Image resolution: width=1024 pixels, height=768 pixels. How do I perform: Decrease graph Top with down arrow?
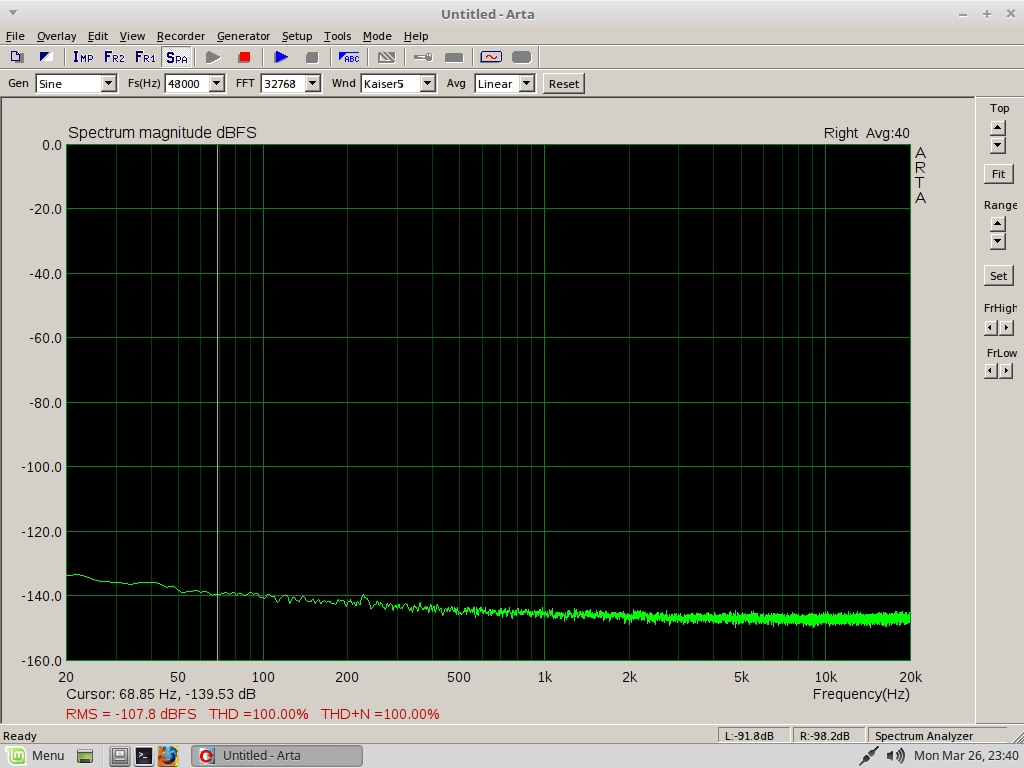coord(998,145)
